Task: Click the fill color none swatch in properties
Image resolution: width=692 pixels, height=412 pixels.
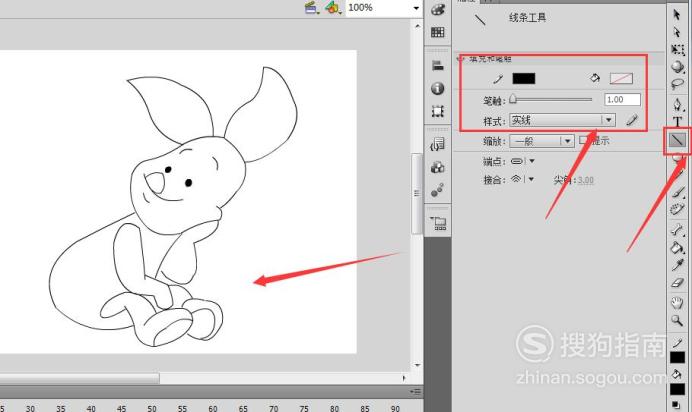Action: pyautogui.click(x=621, y=79)
